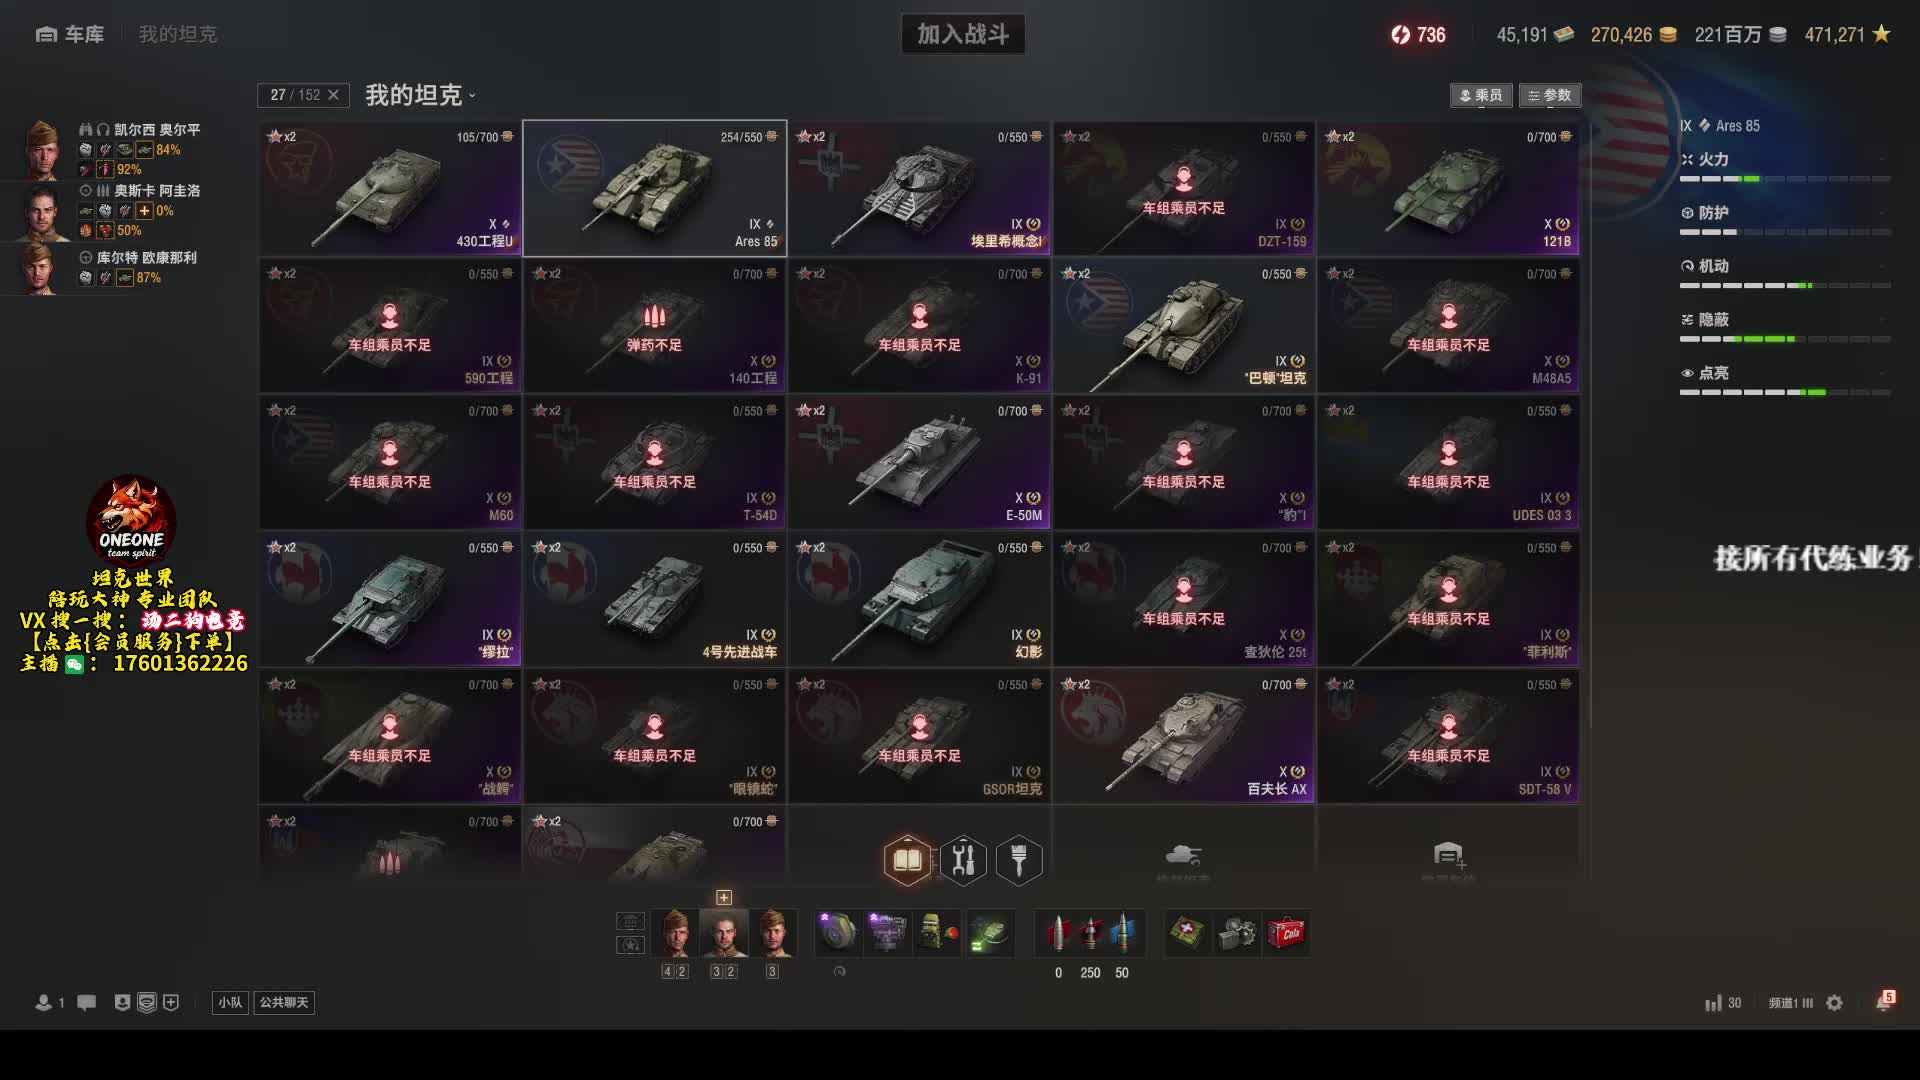Click the 加入战斗 join battle button
The height and width of the screenshot is (1080, 1920).
point(963,34)
